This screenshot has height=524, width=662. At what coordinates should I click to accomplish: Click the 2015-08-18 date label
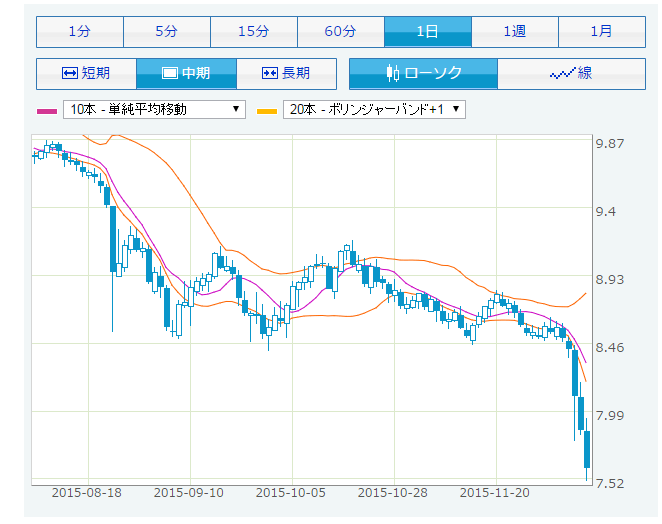87,493
